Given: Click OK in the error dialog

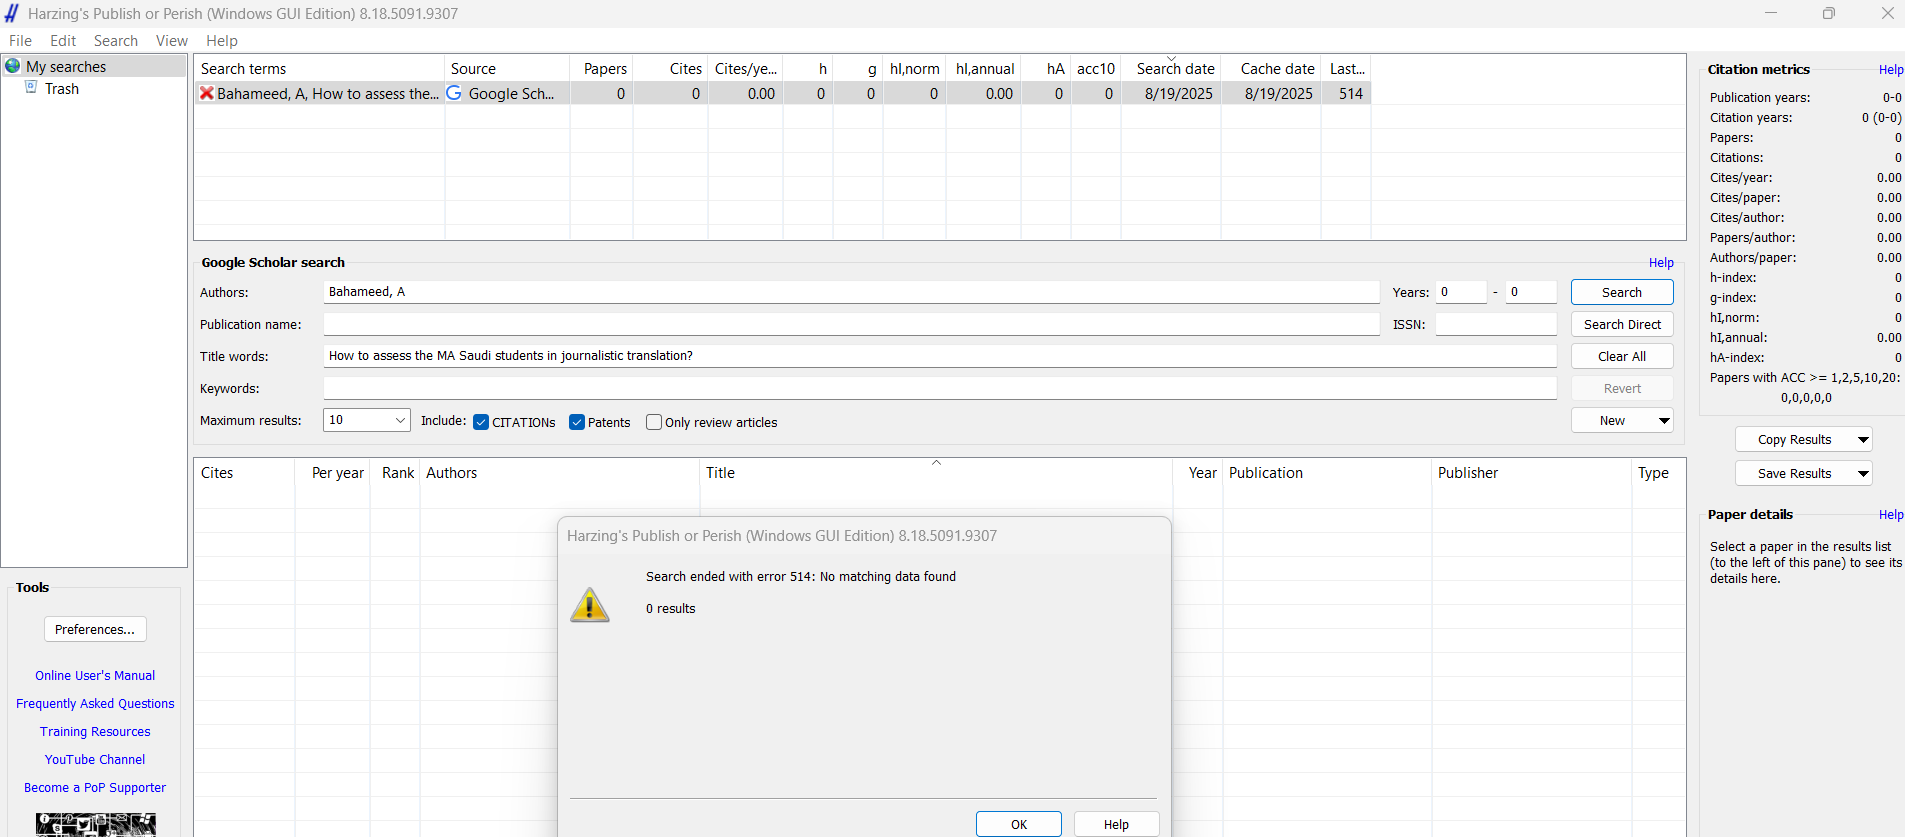Looking at the screenshot, I should click(1019, 824).
